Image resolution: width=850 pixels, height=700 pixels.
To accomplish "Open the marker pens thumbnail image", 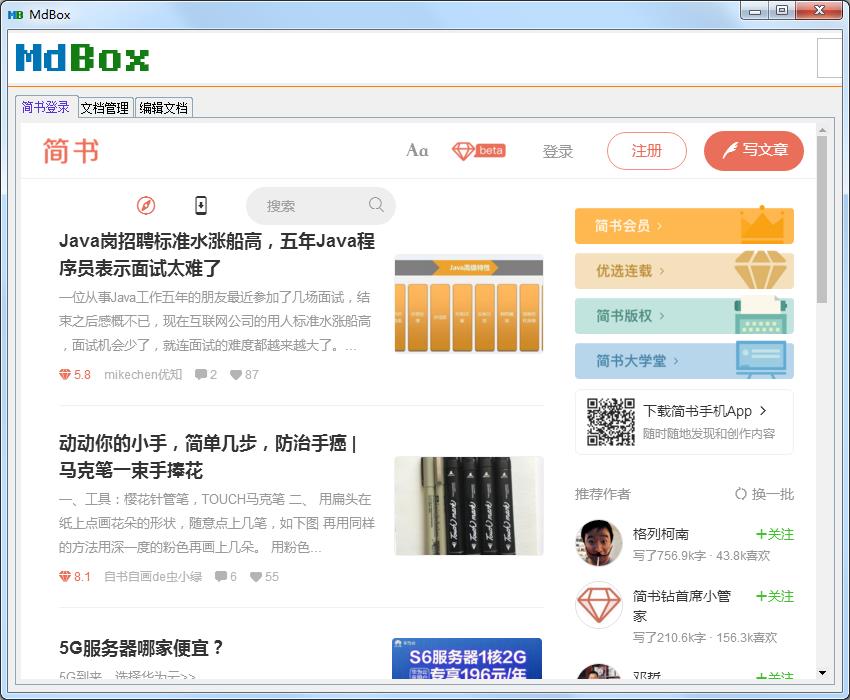I will (x=468, y=506).
